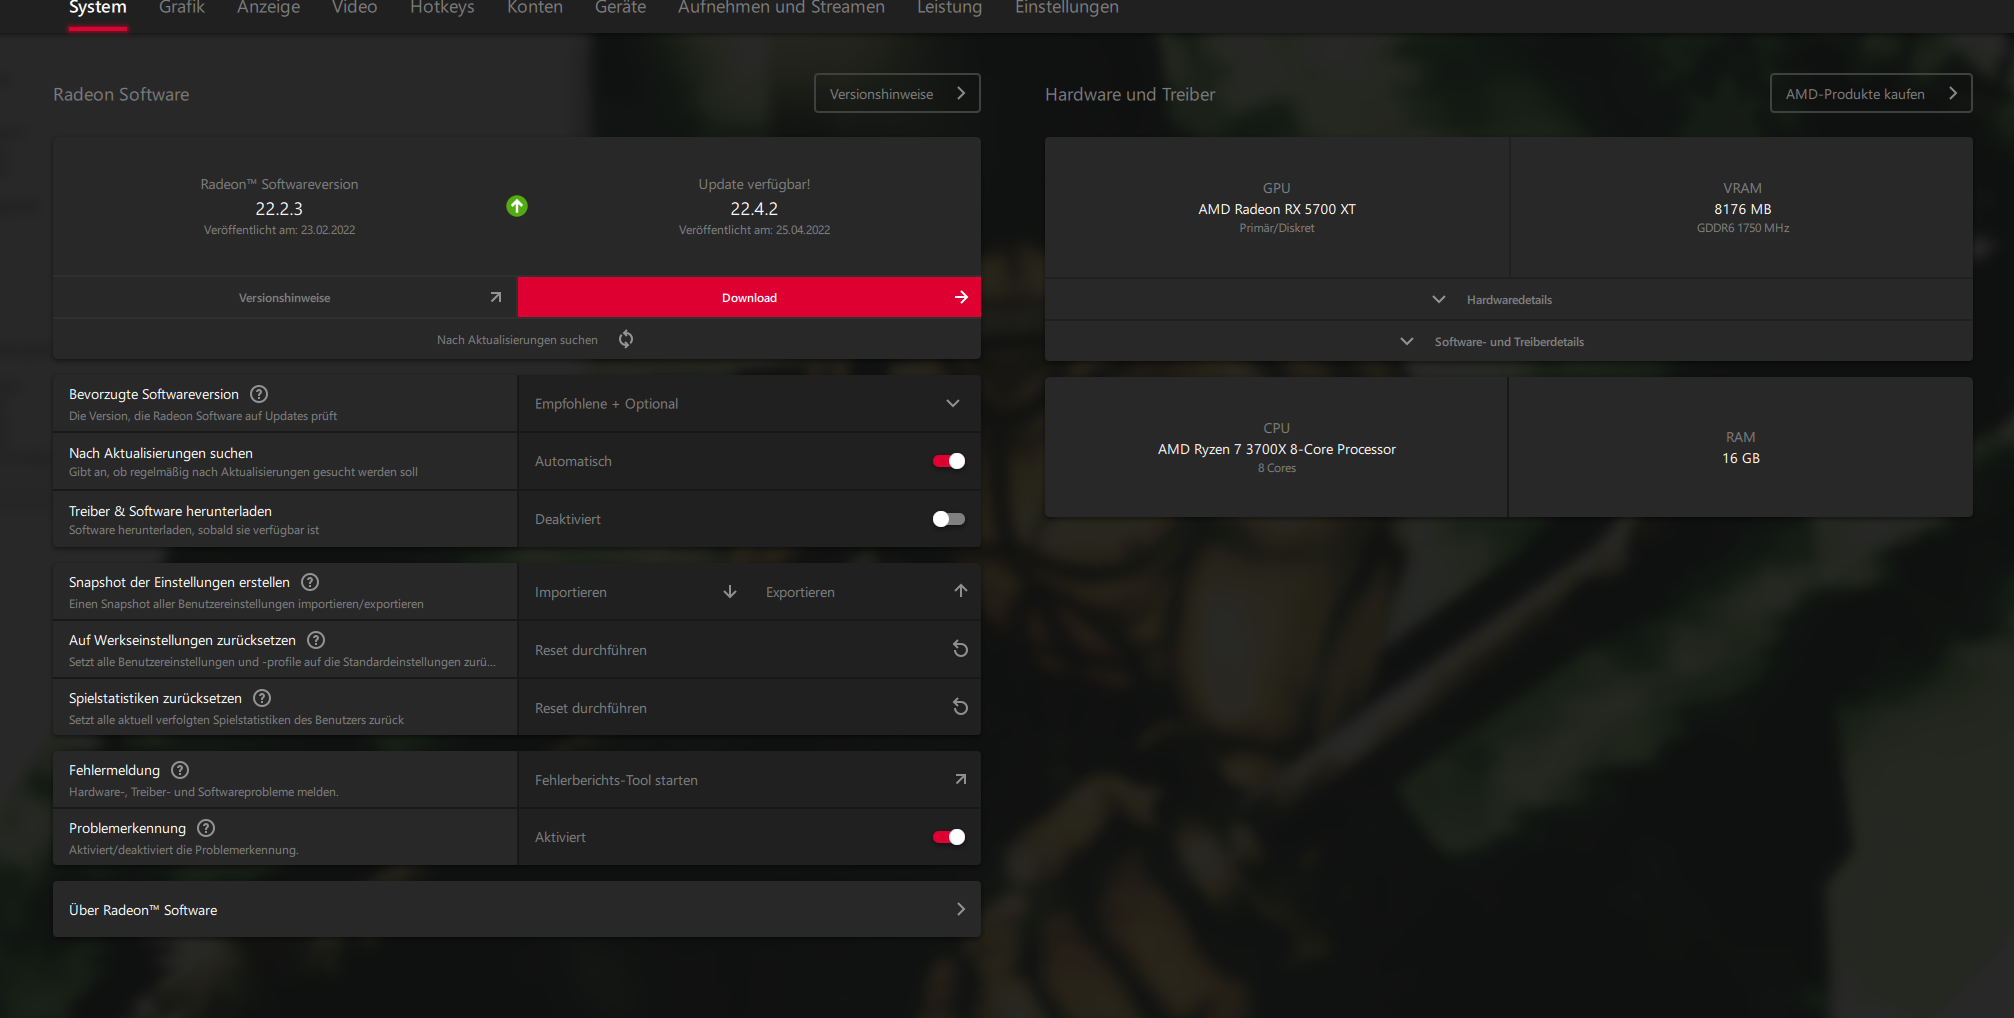
Task: Click the RAM 16 GB card
Action: (1741, 447)
